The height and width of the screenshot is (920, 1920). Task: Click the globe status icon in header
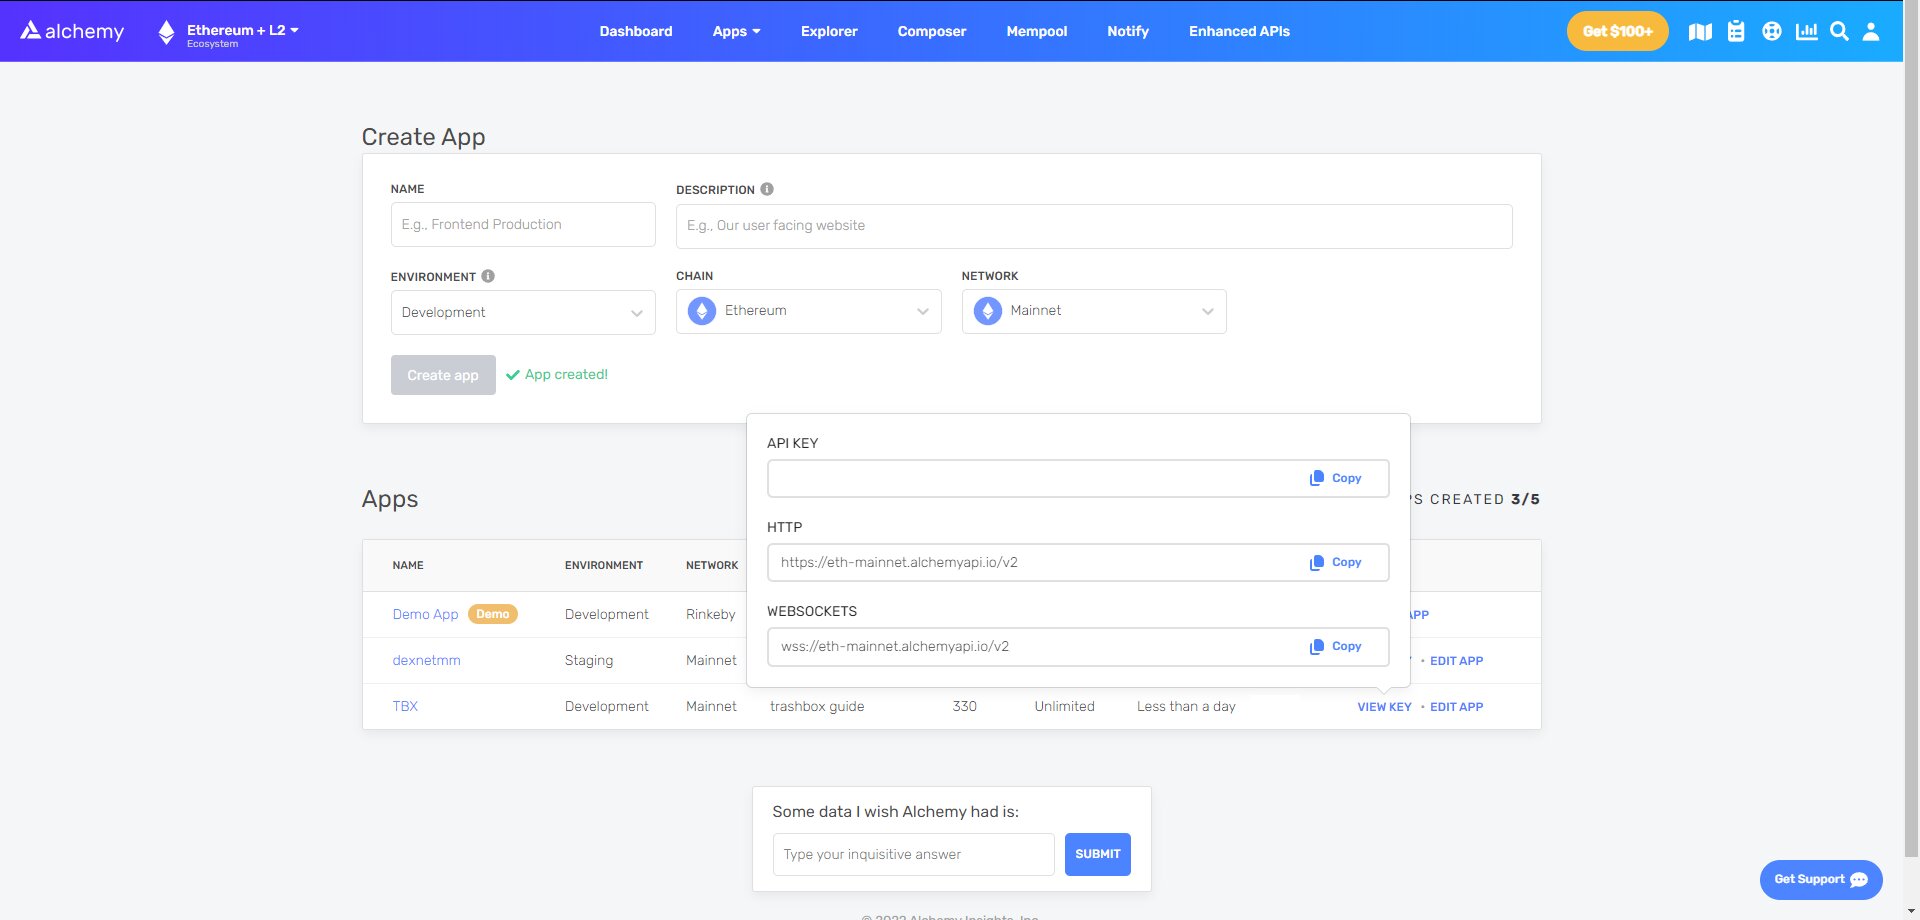1772,31
